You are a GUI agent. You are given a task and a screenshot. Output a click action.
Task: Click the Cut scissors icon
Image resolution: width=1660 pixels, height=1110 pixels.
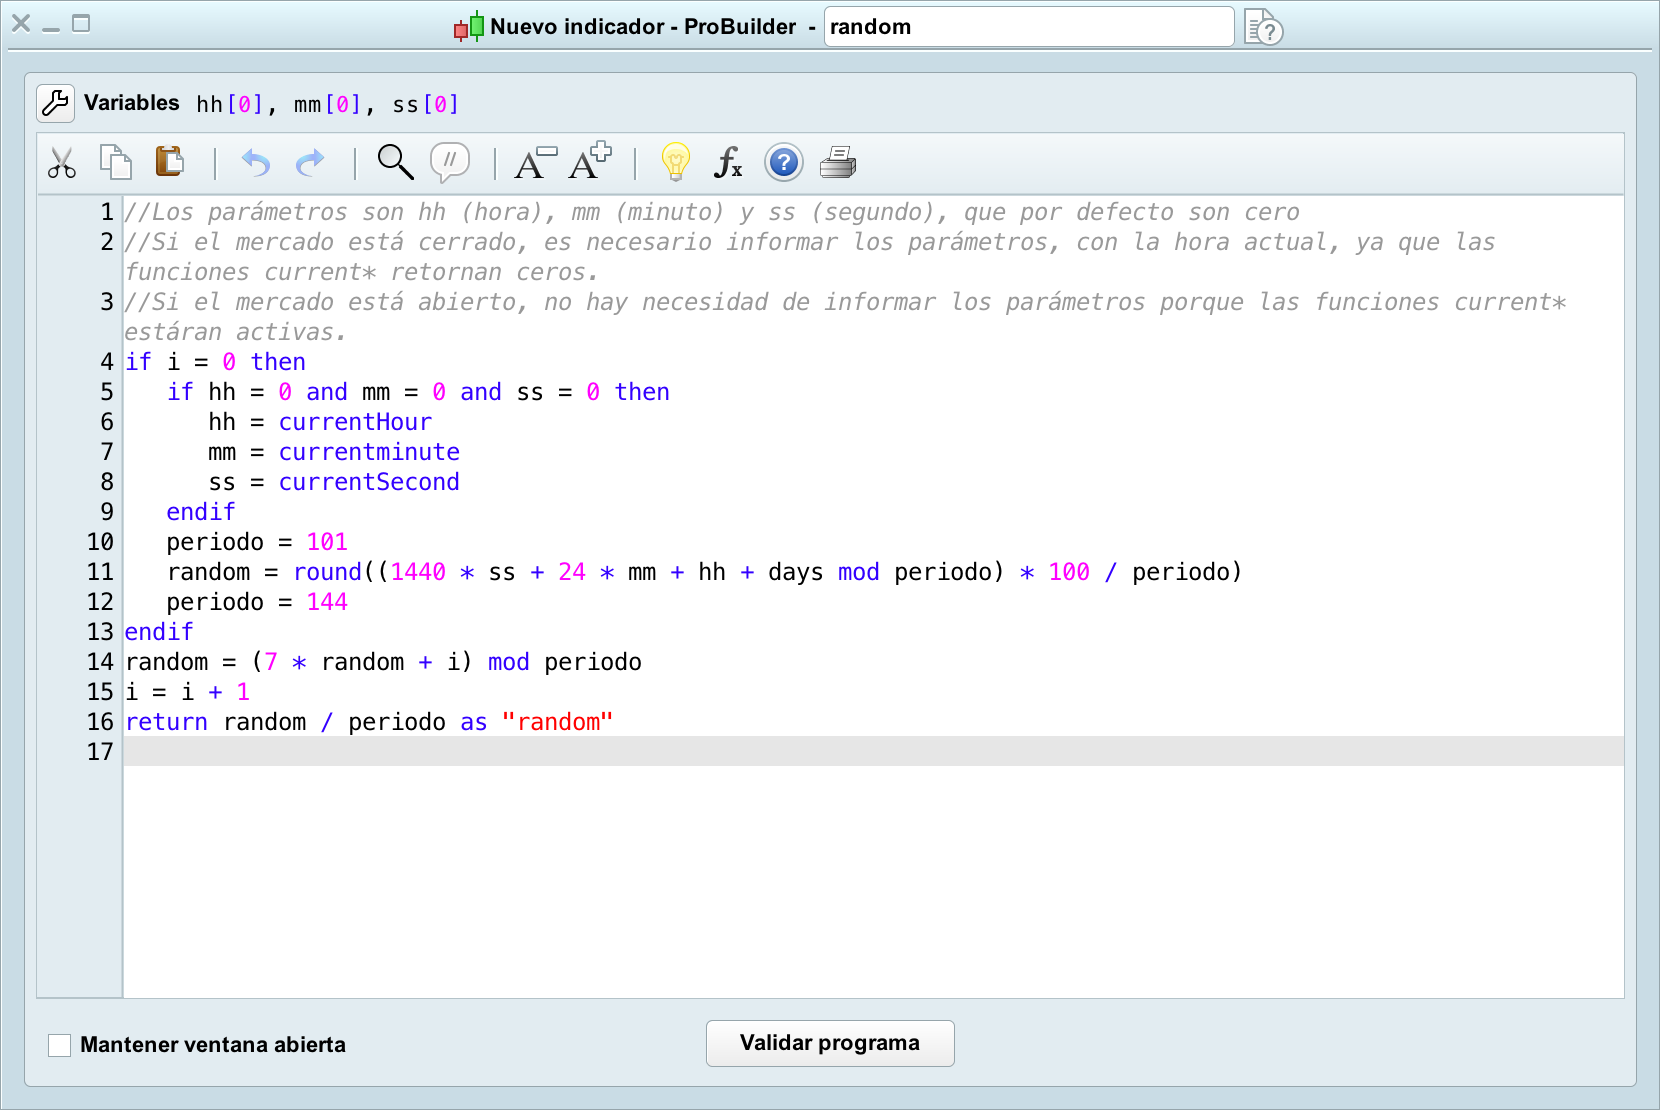tap(62, 163)
